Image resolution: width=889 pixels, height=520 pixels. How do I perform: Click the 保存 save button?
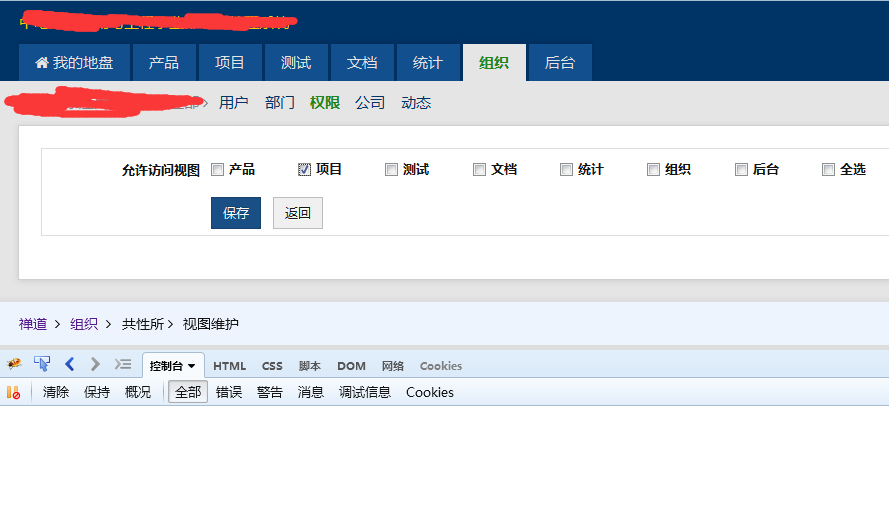(236, 213)
